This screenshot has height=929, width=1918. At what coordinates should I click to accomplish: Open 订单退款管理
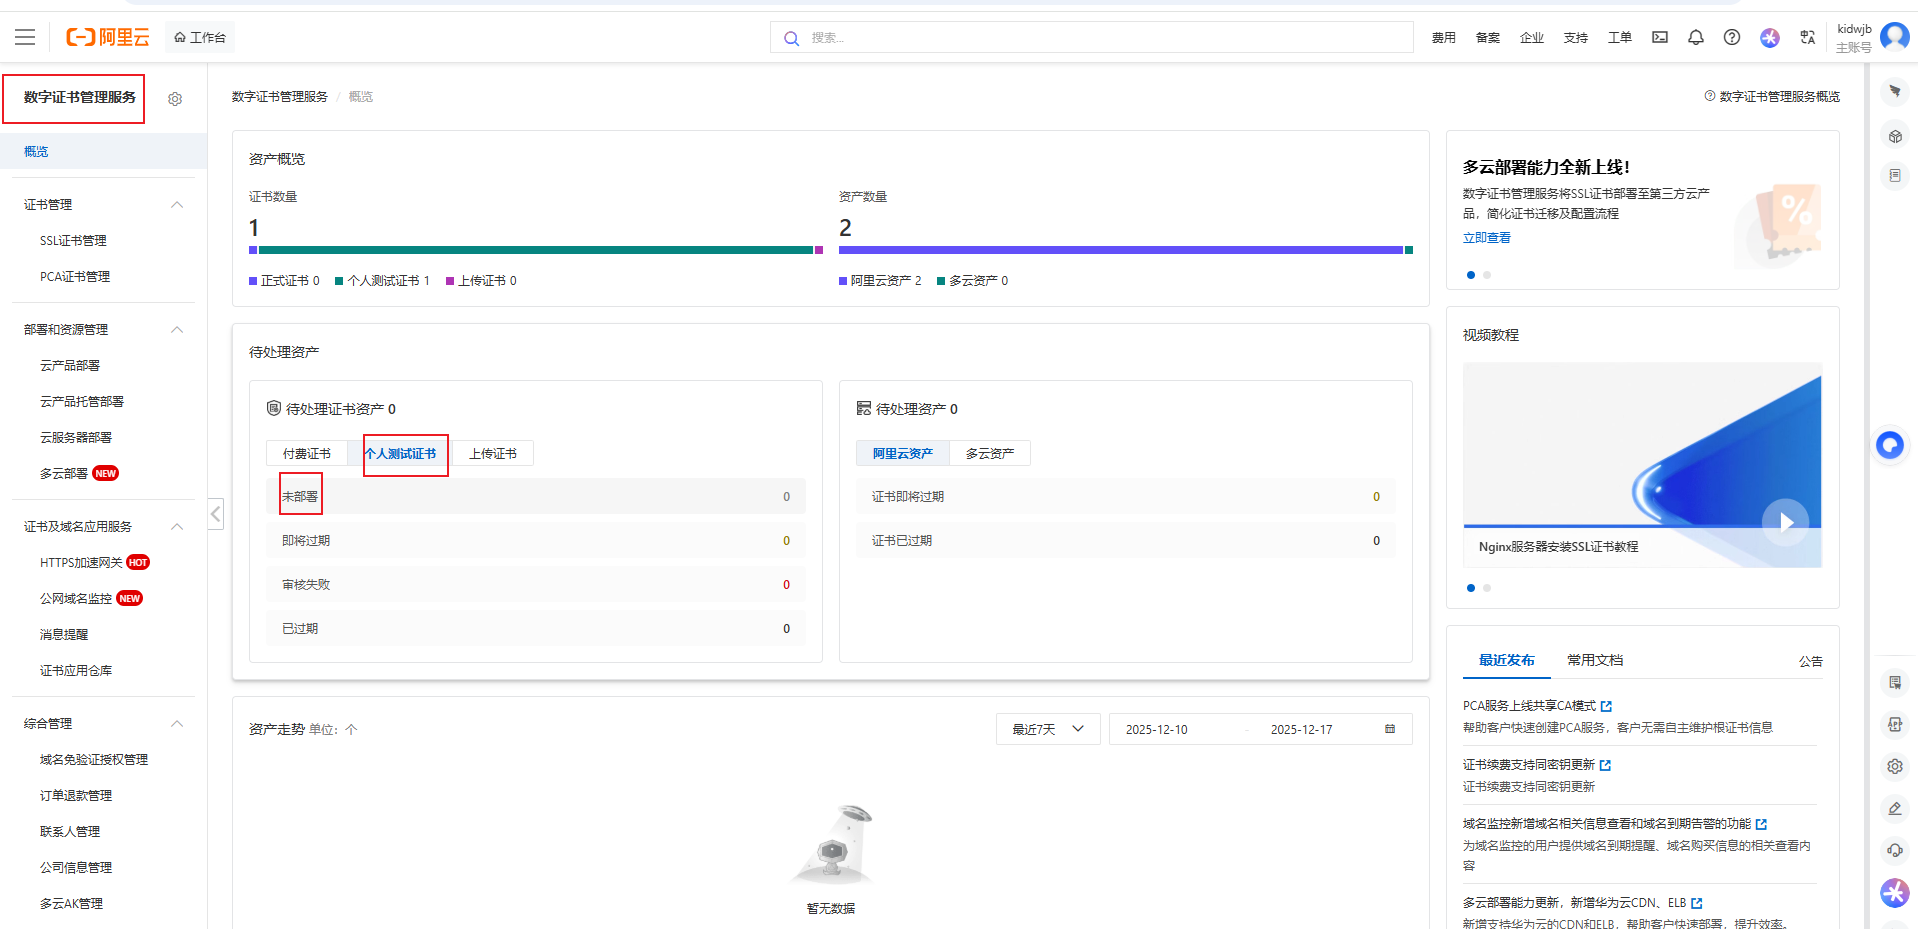(x=76, y=795)
